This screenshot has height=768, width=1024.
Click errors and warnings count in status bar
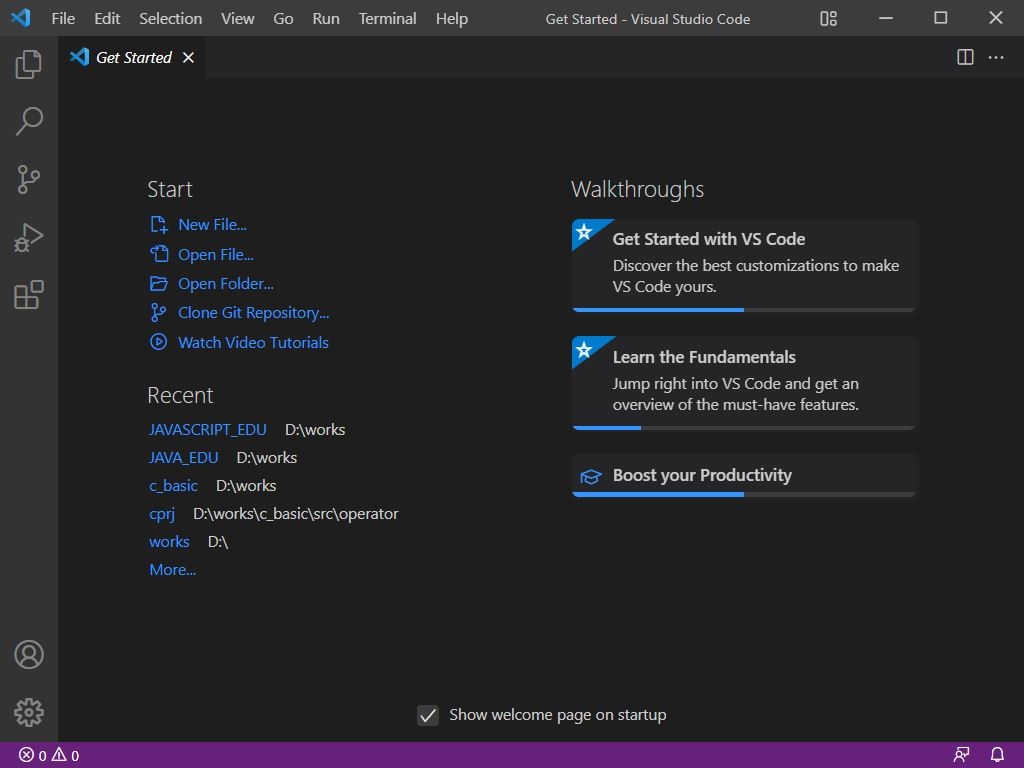pyautogui.click(x=49, y=755)
